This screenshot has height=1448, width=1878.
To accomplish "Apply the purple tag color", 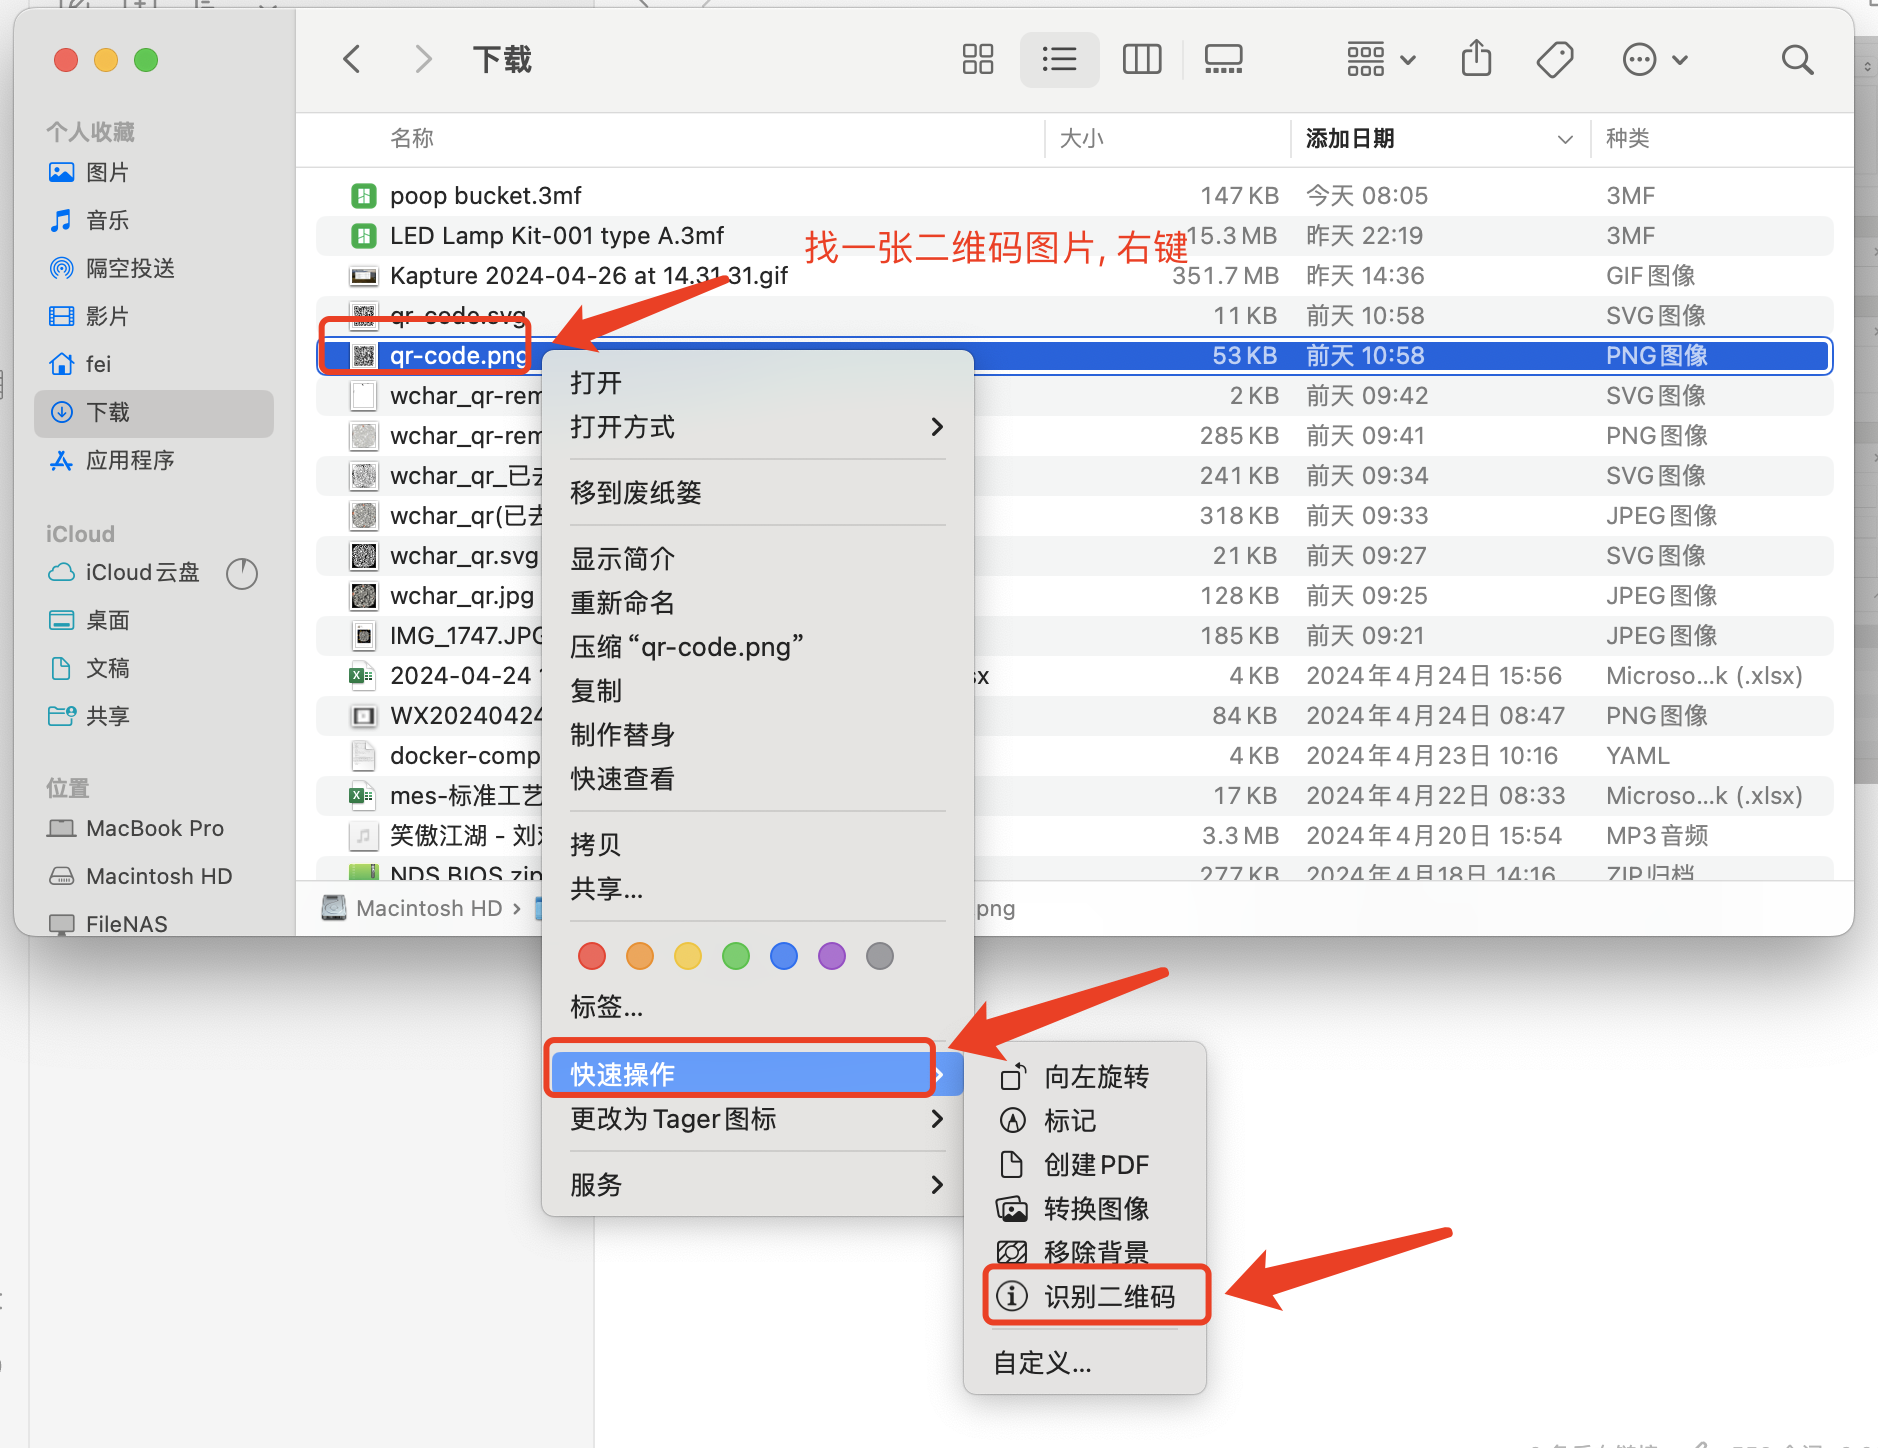I will [832, 956].
